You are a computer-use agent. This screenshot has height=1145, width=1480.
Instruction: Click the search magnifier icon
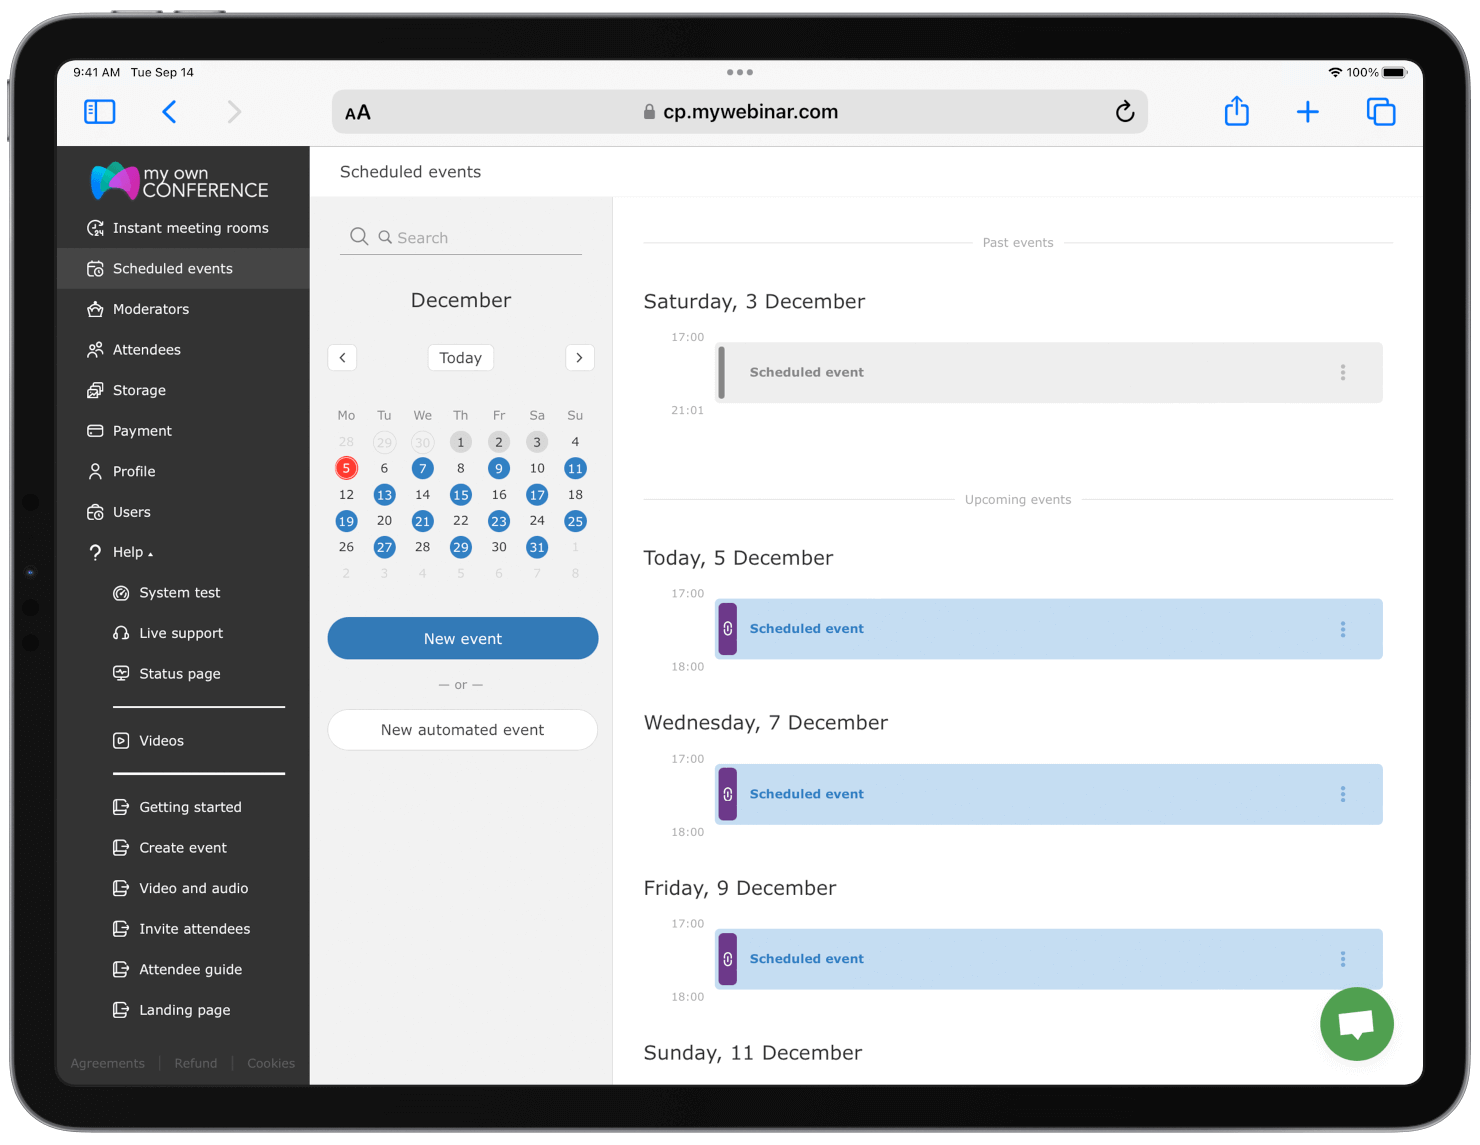point(359,237)
